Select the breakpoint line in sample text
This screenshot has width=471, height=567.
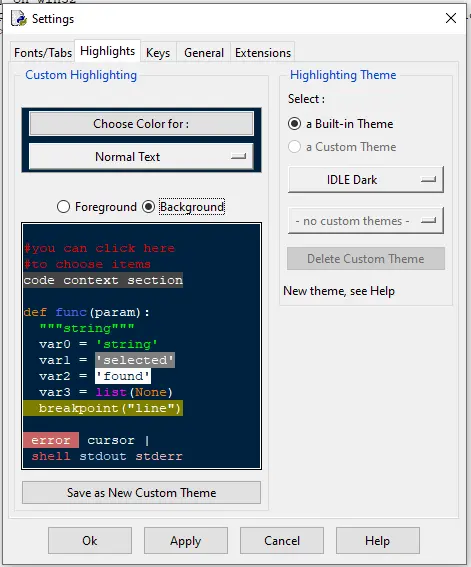(103, 408)
